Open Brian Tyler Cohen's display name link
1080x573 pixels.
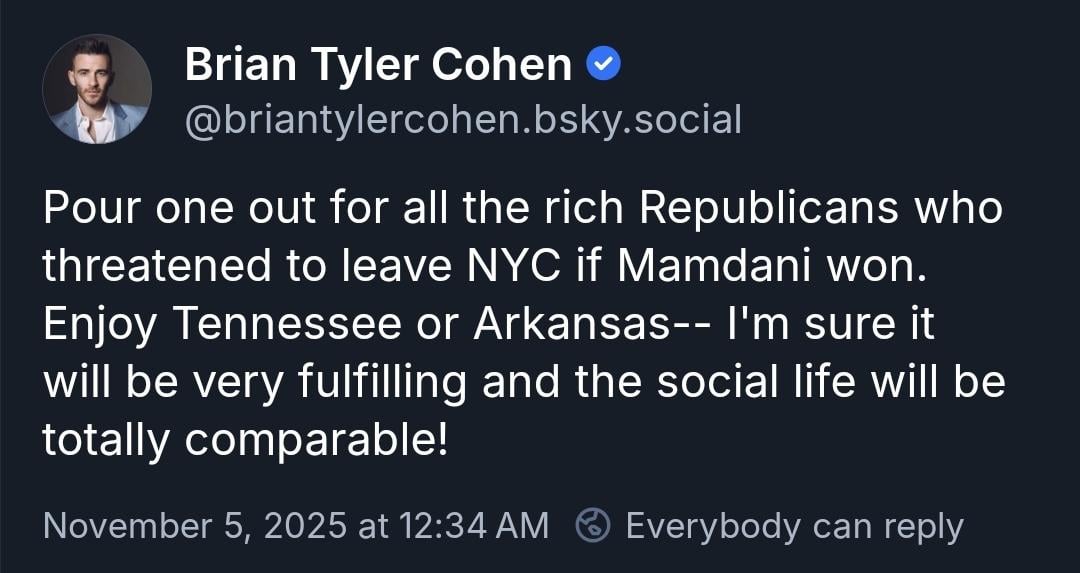tap(378, 66)
